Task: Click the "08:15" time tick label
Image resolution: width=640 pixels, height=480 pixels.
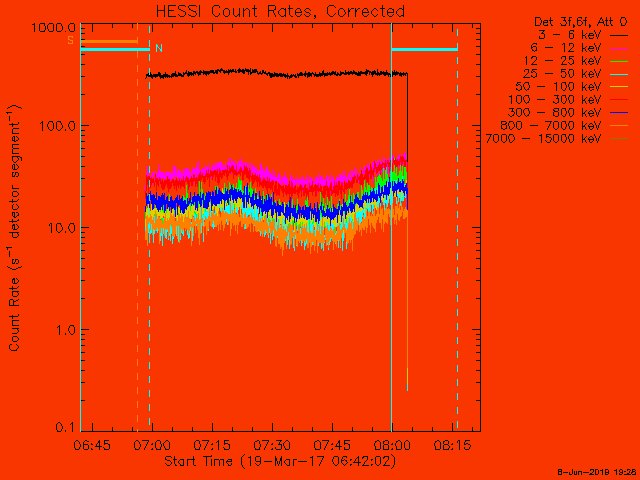Action: (x=453, y=445)
